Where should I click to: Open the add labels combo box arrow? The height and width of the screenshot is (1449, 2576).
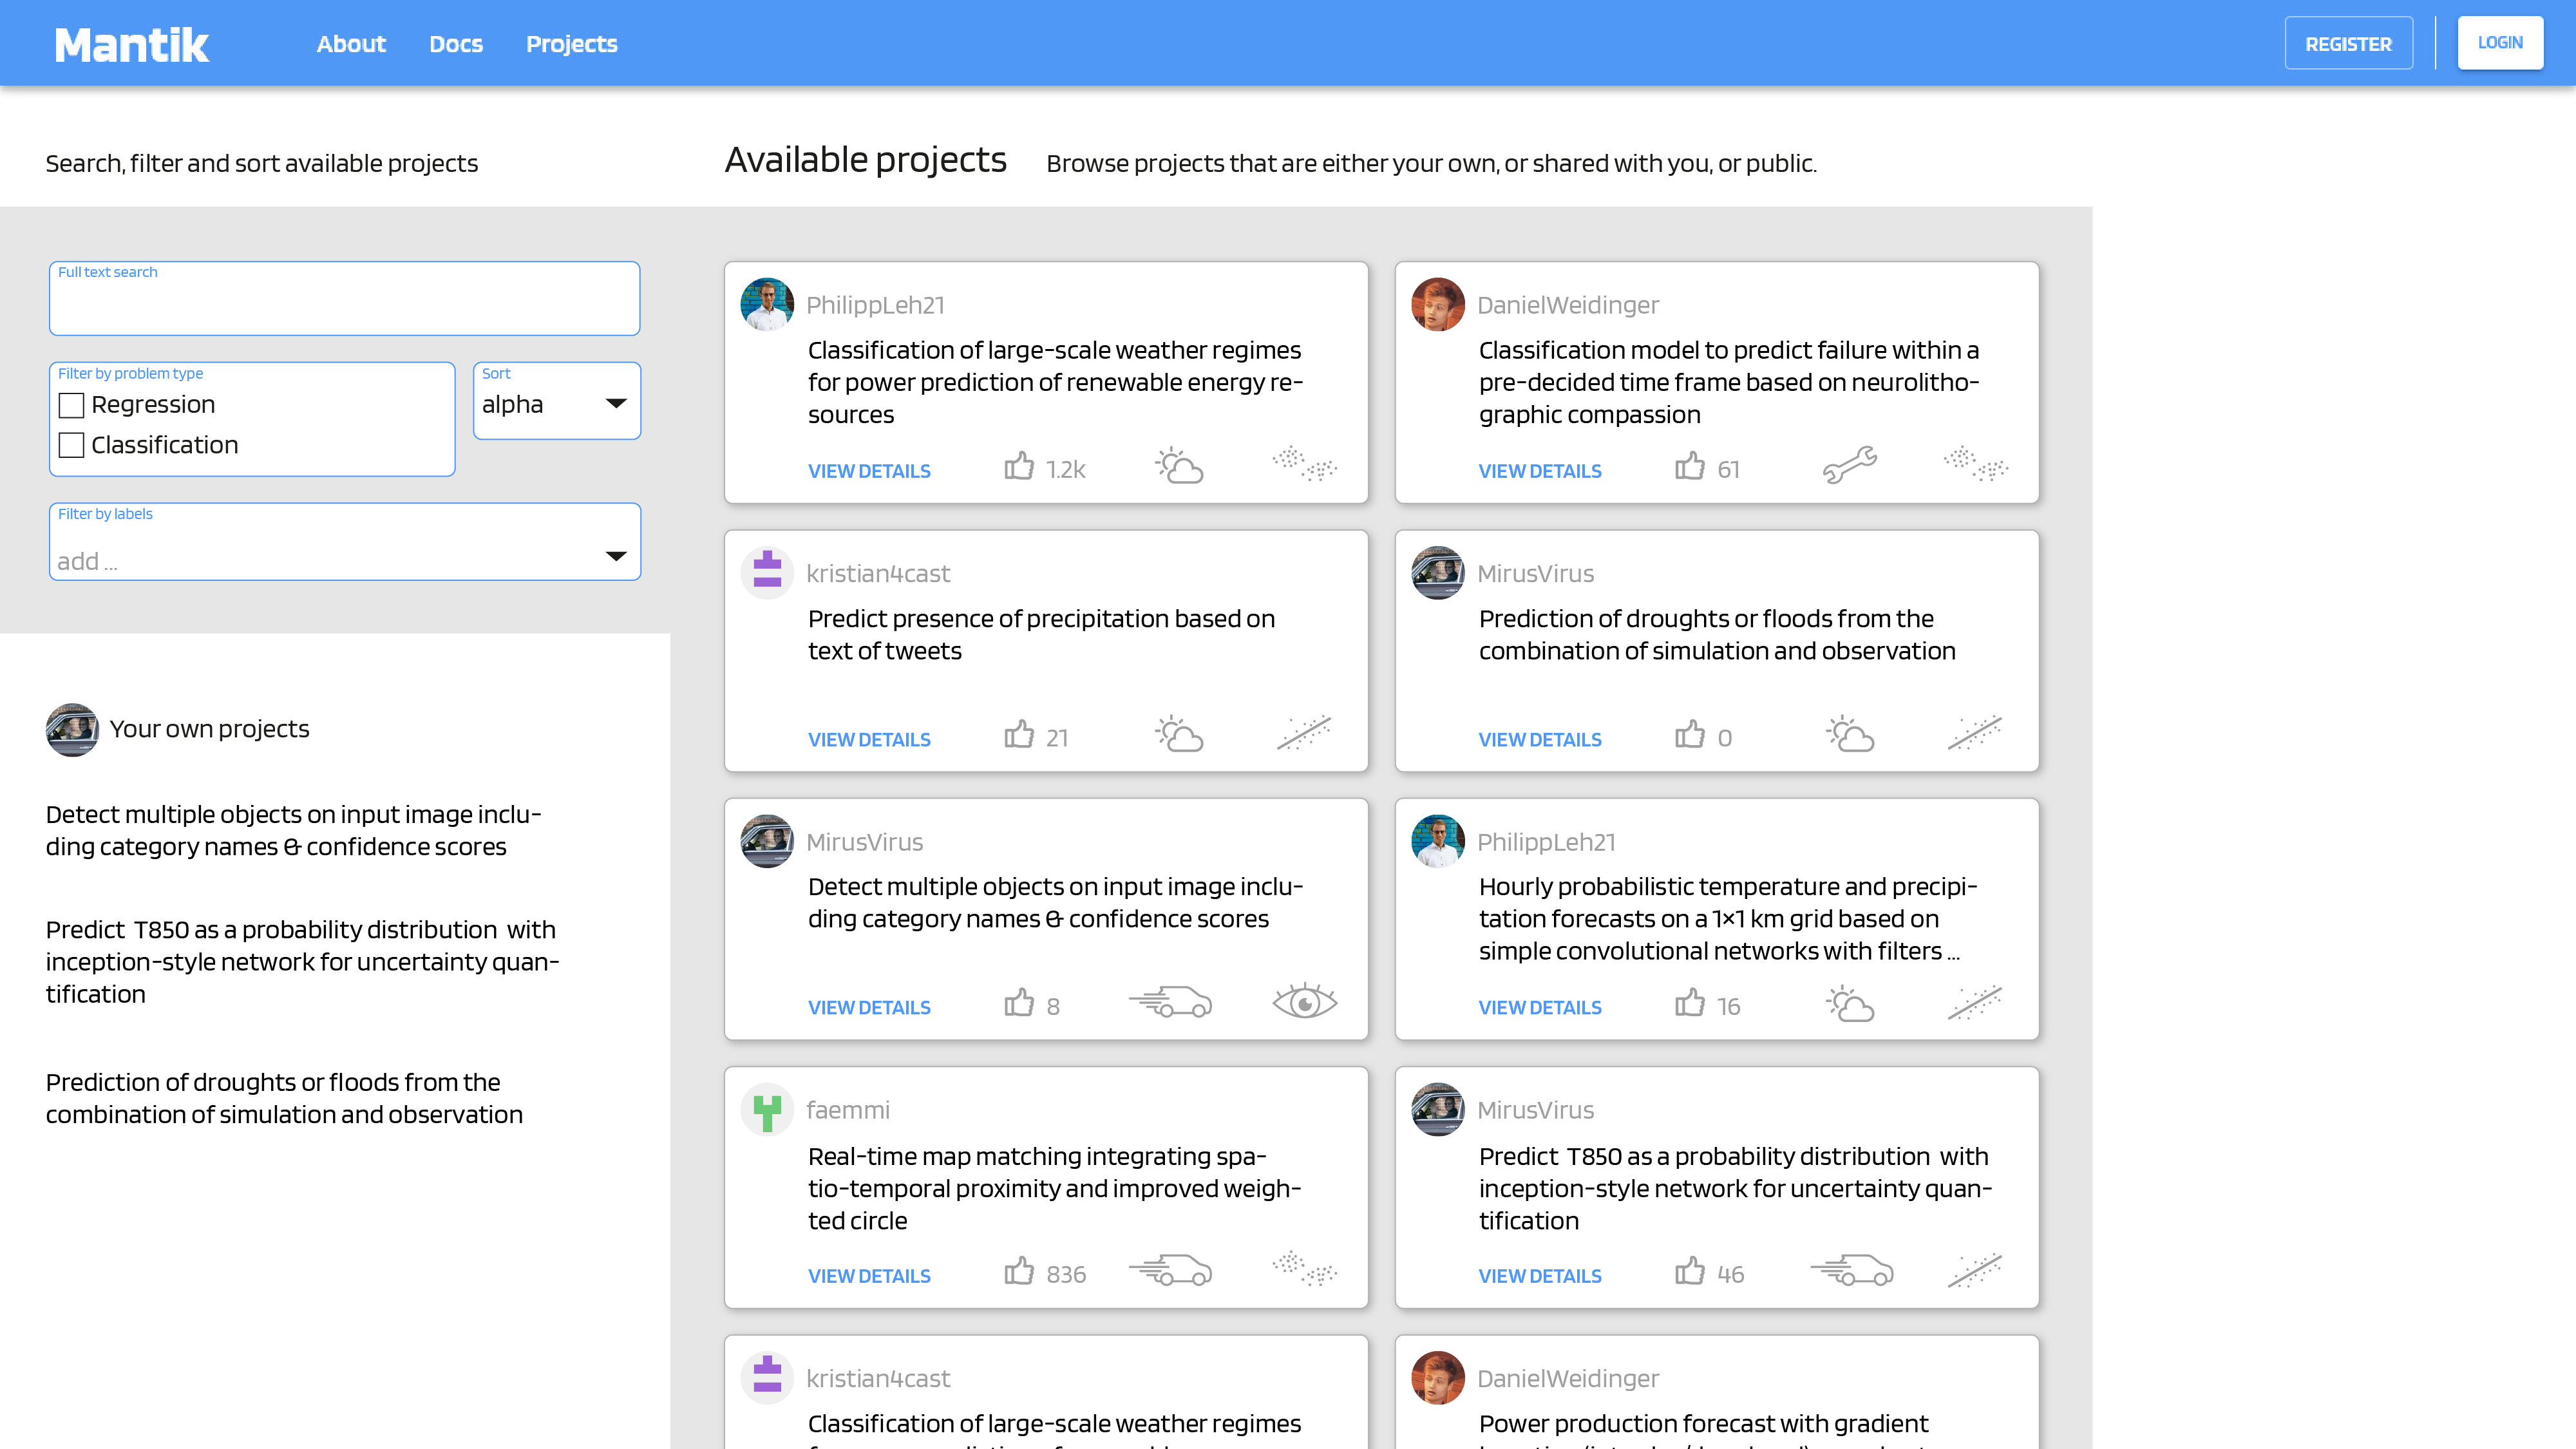click(x=615, y=557)
